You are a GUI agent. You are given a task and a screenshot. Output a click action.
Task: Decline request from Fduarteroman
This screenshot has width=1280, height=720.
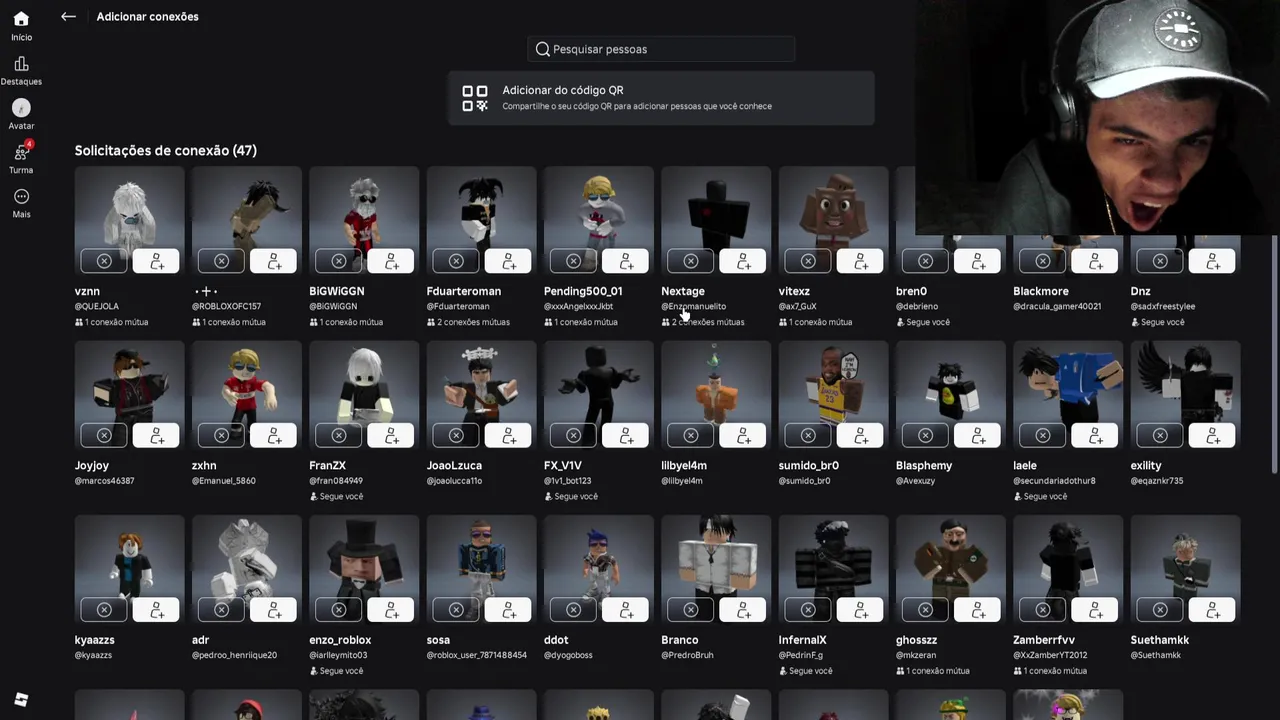[456, 261]
